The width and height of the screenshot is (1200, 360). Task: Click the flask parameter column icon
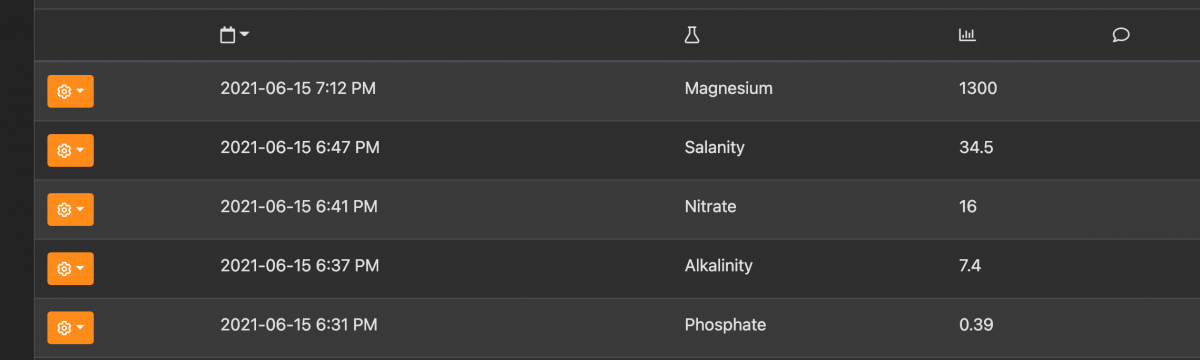pos(691,35)
